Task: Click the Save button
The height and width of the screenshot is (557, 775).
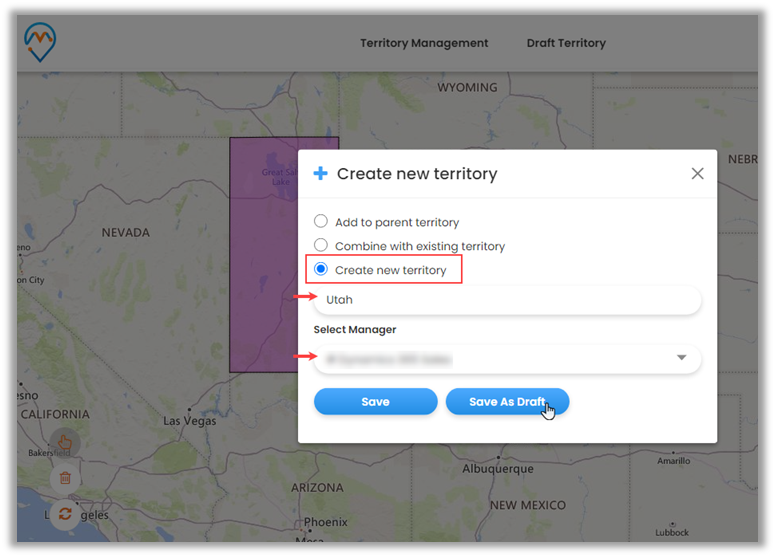Action: pyautogui.click(x=375, y=402)
